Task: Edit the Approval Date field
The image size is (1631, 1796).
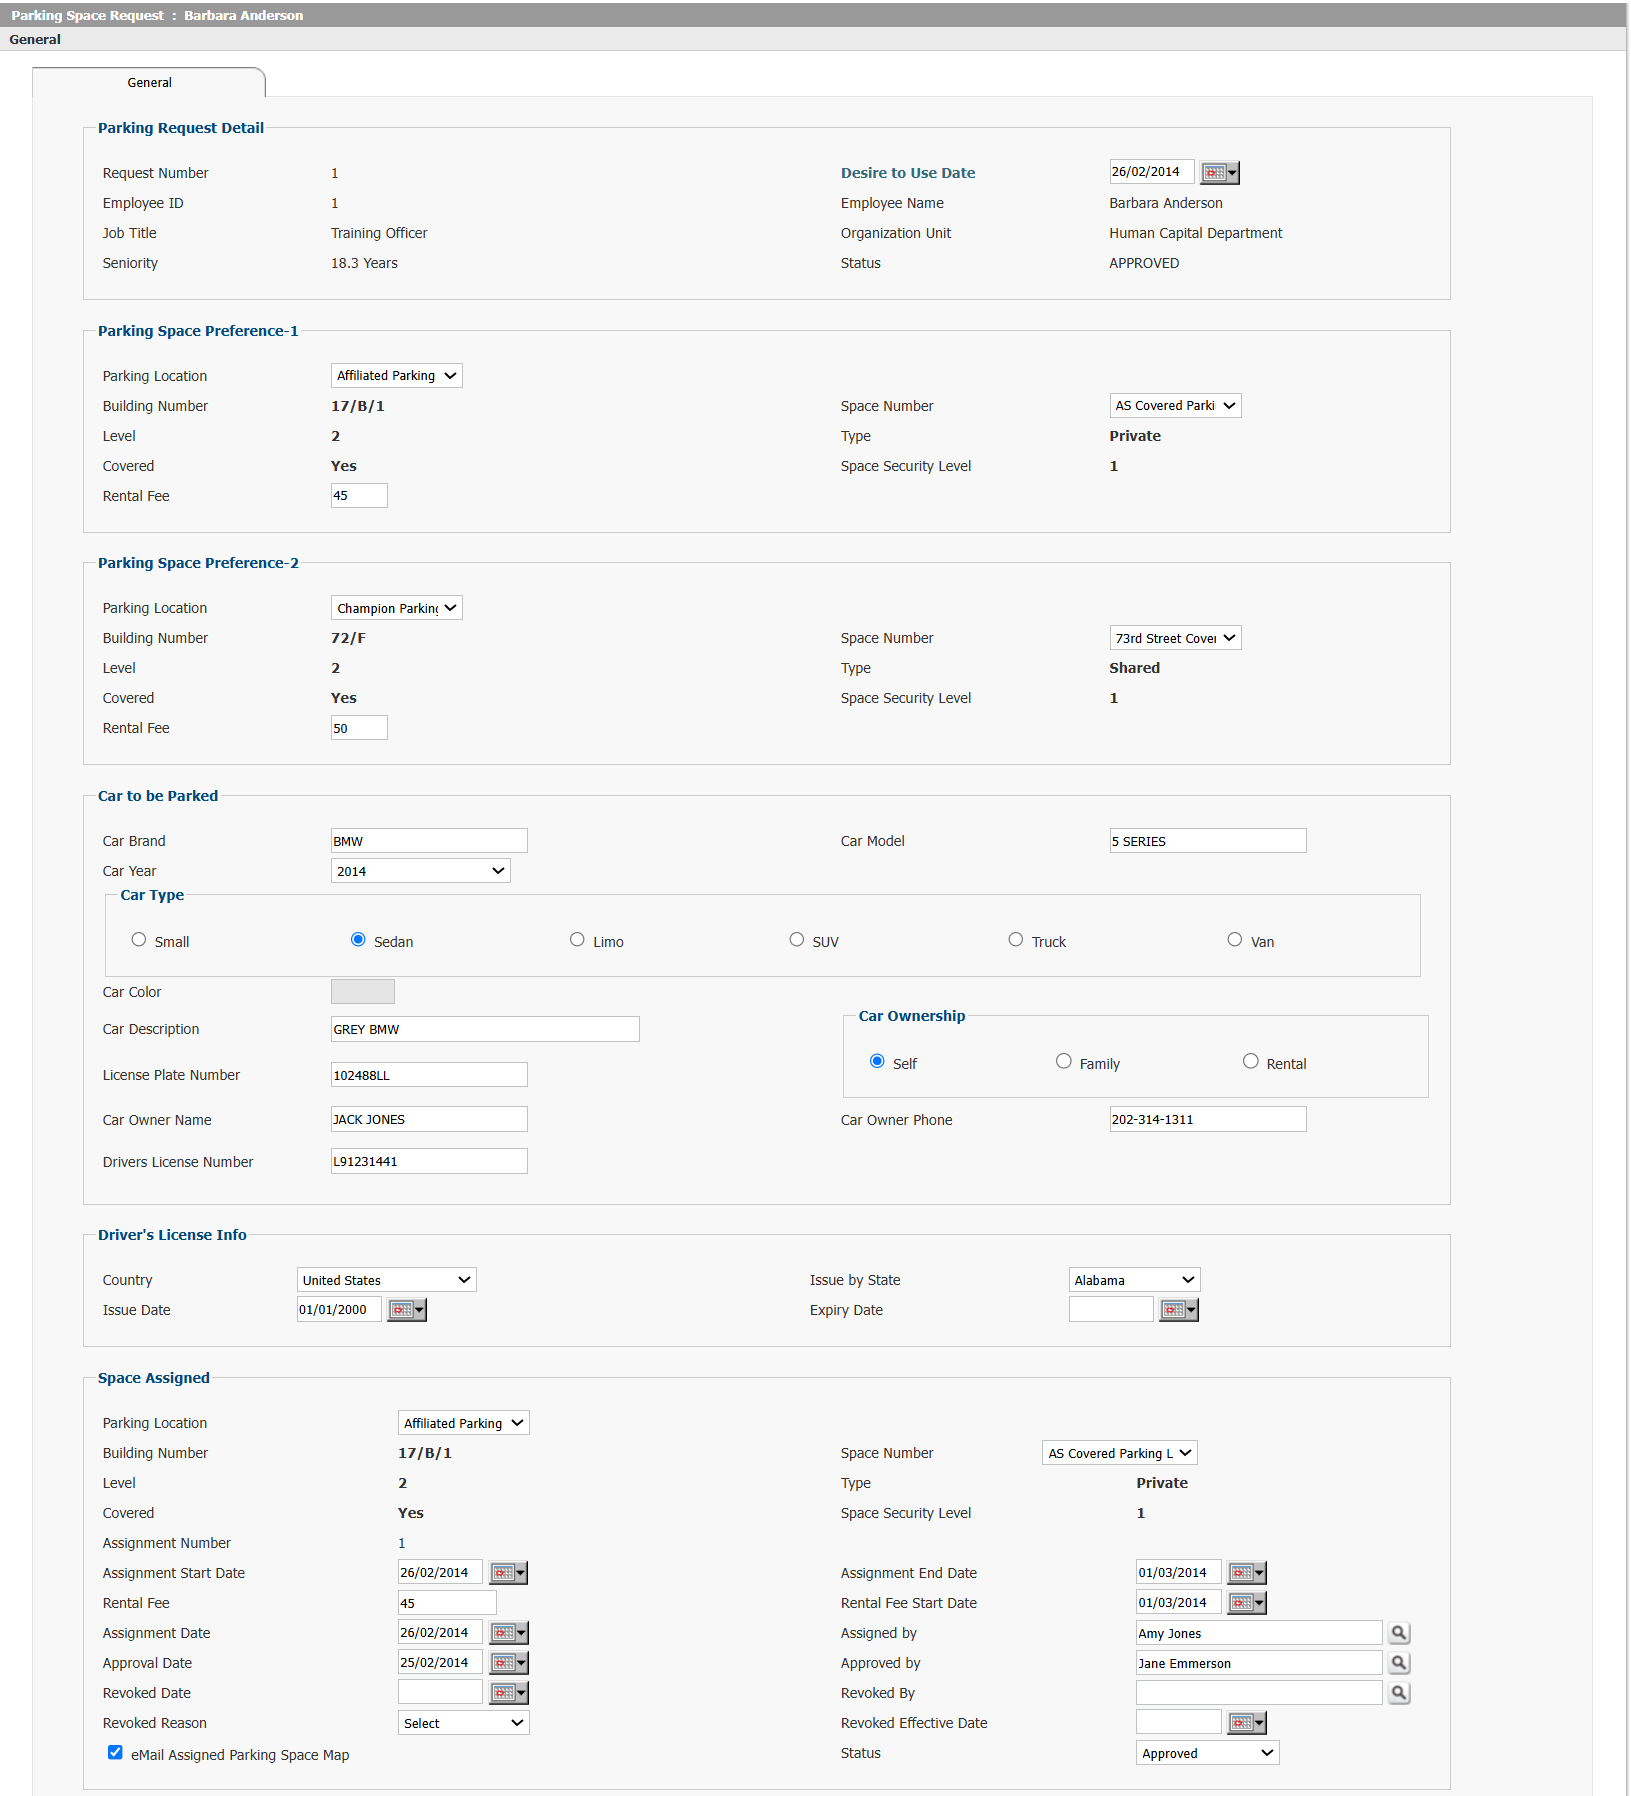Action: coord(440,1663)
